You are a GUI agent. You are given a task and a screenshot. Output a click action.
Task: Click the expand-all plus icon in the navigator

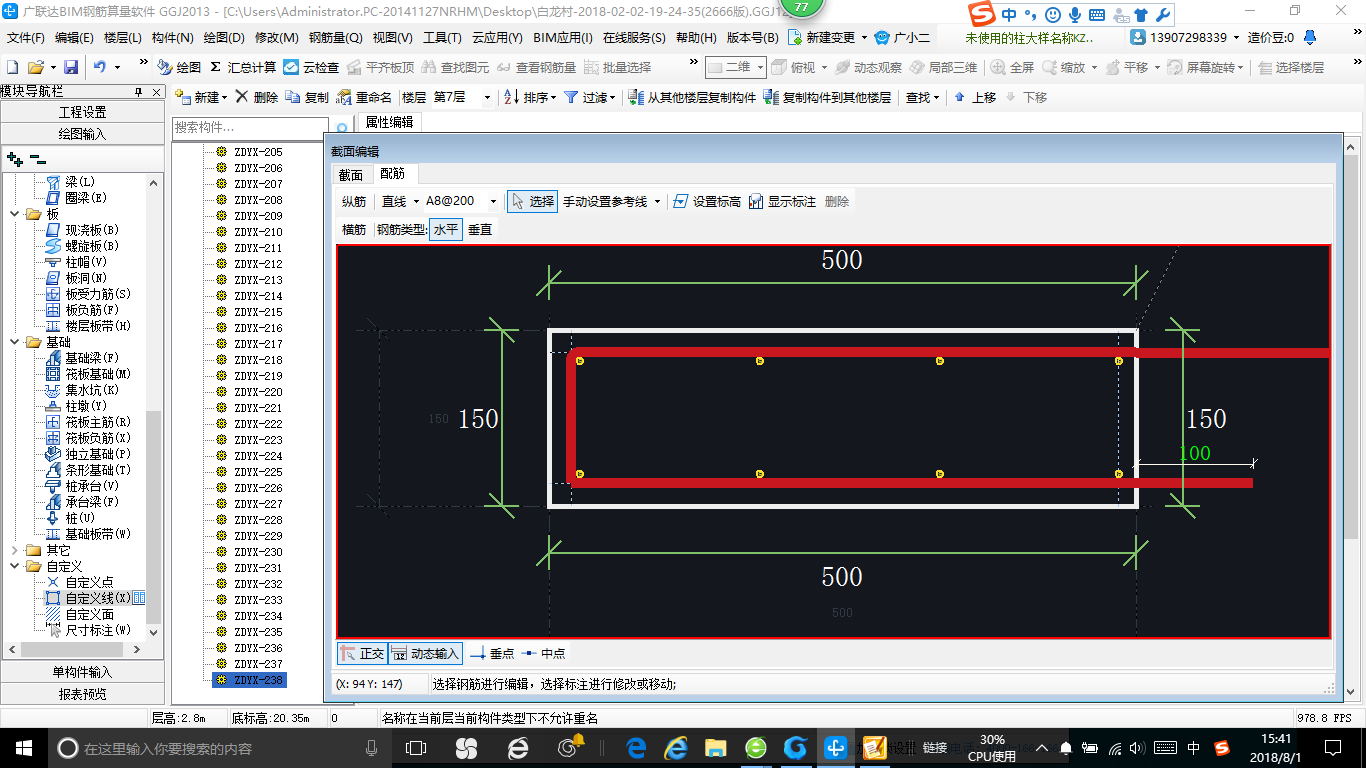coord(14,158)
